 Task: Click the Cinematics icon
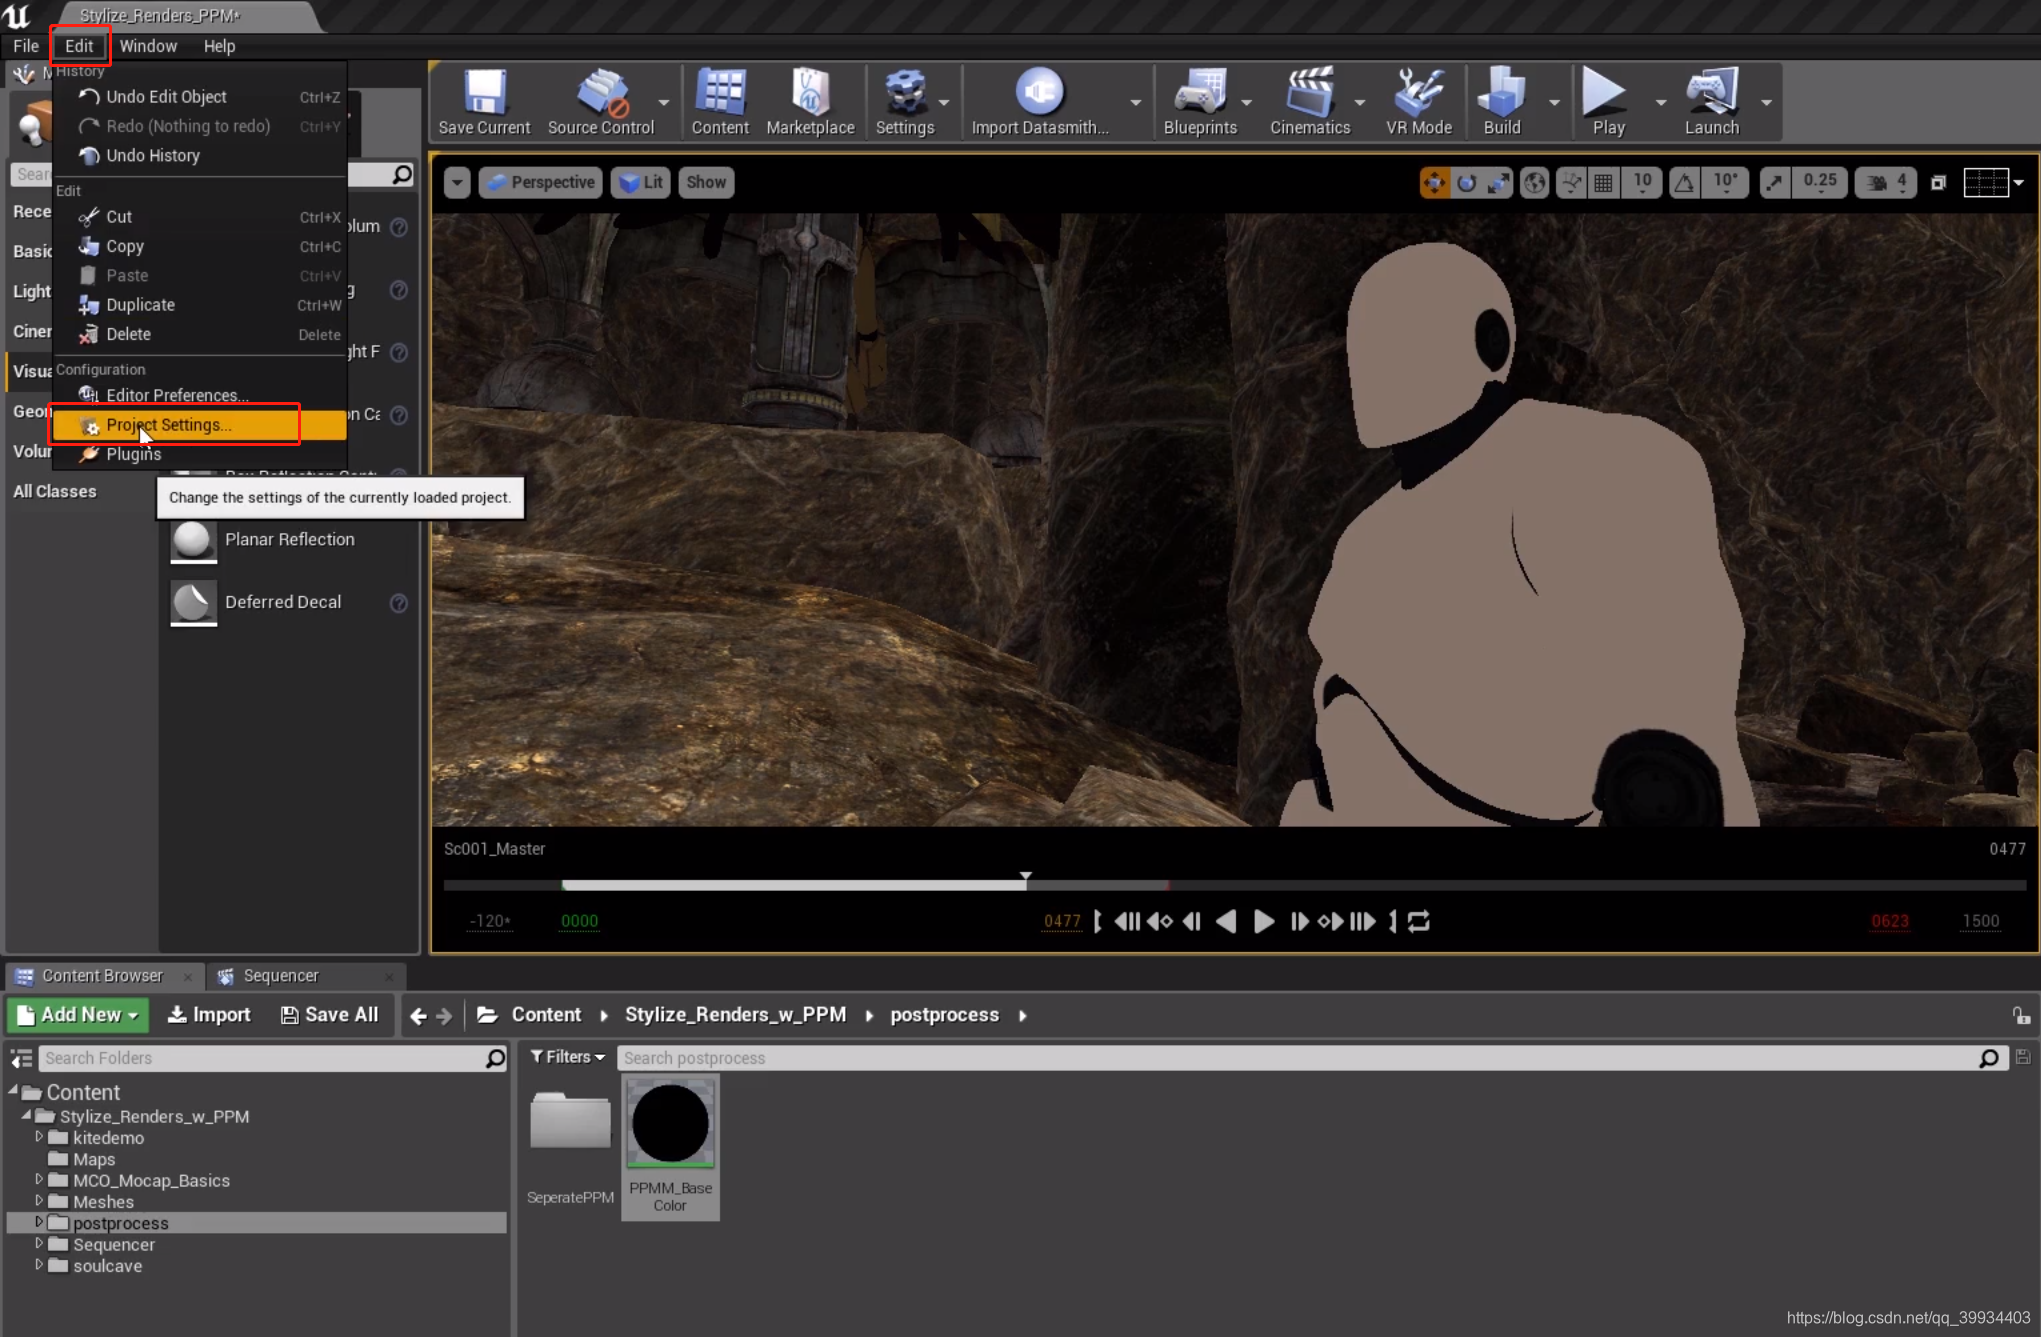1311,100
